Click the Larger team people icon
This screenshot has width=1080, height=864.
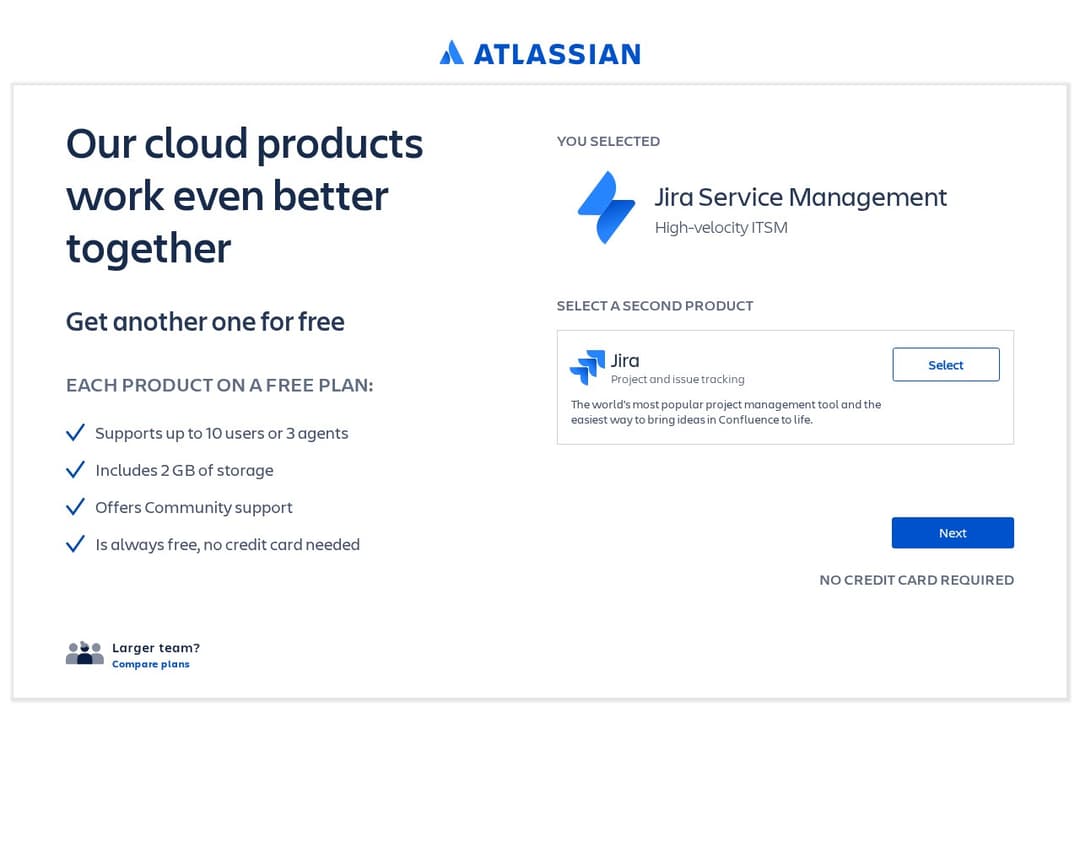85,653
